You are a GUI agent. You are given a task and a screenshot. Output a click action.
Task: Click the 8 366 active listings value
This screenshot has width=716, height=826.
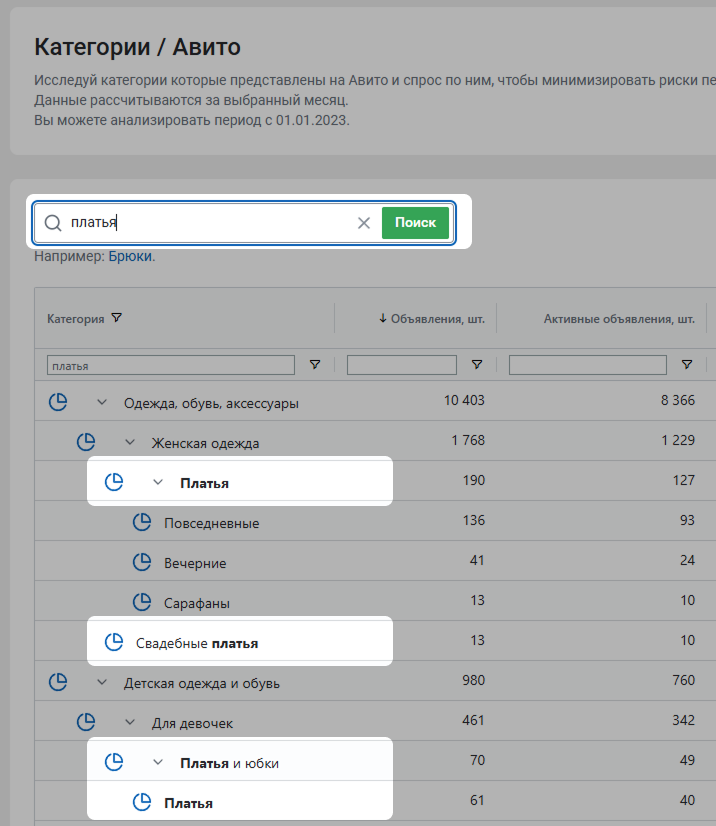click(678, 400)
